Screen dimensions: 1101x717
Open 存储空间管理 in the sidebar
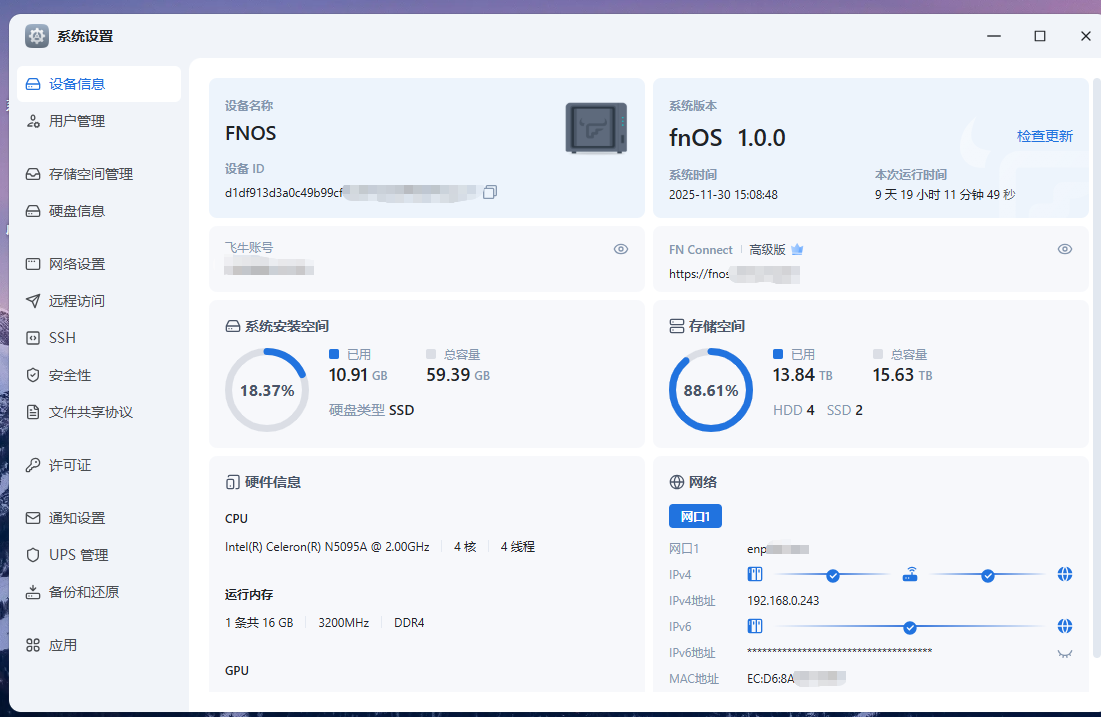click(79, 173)
